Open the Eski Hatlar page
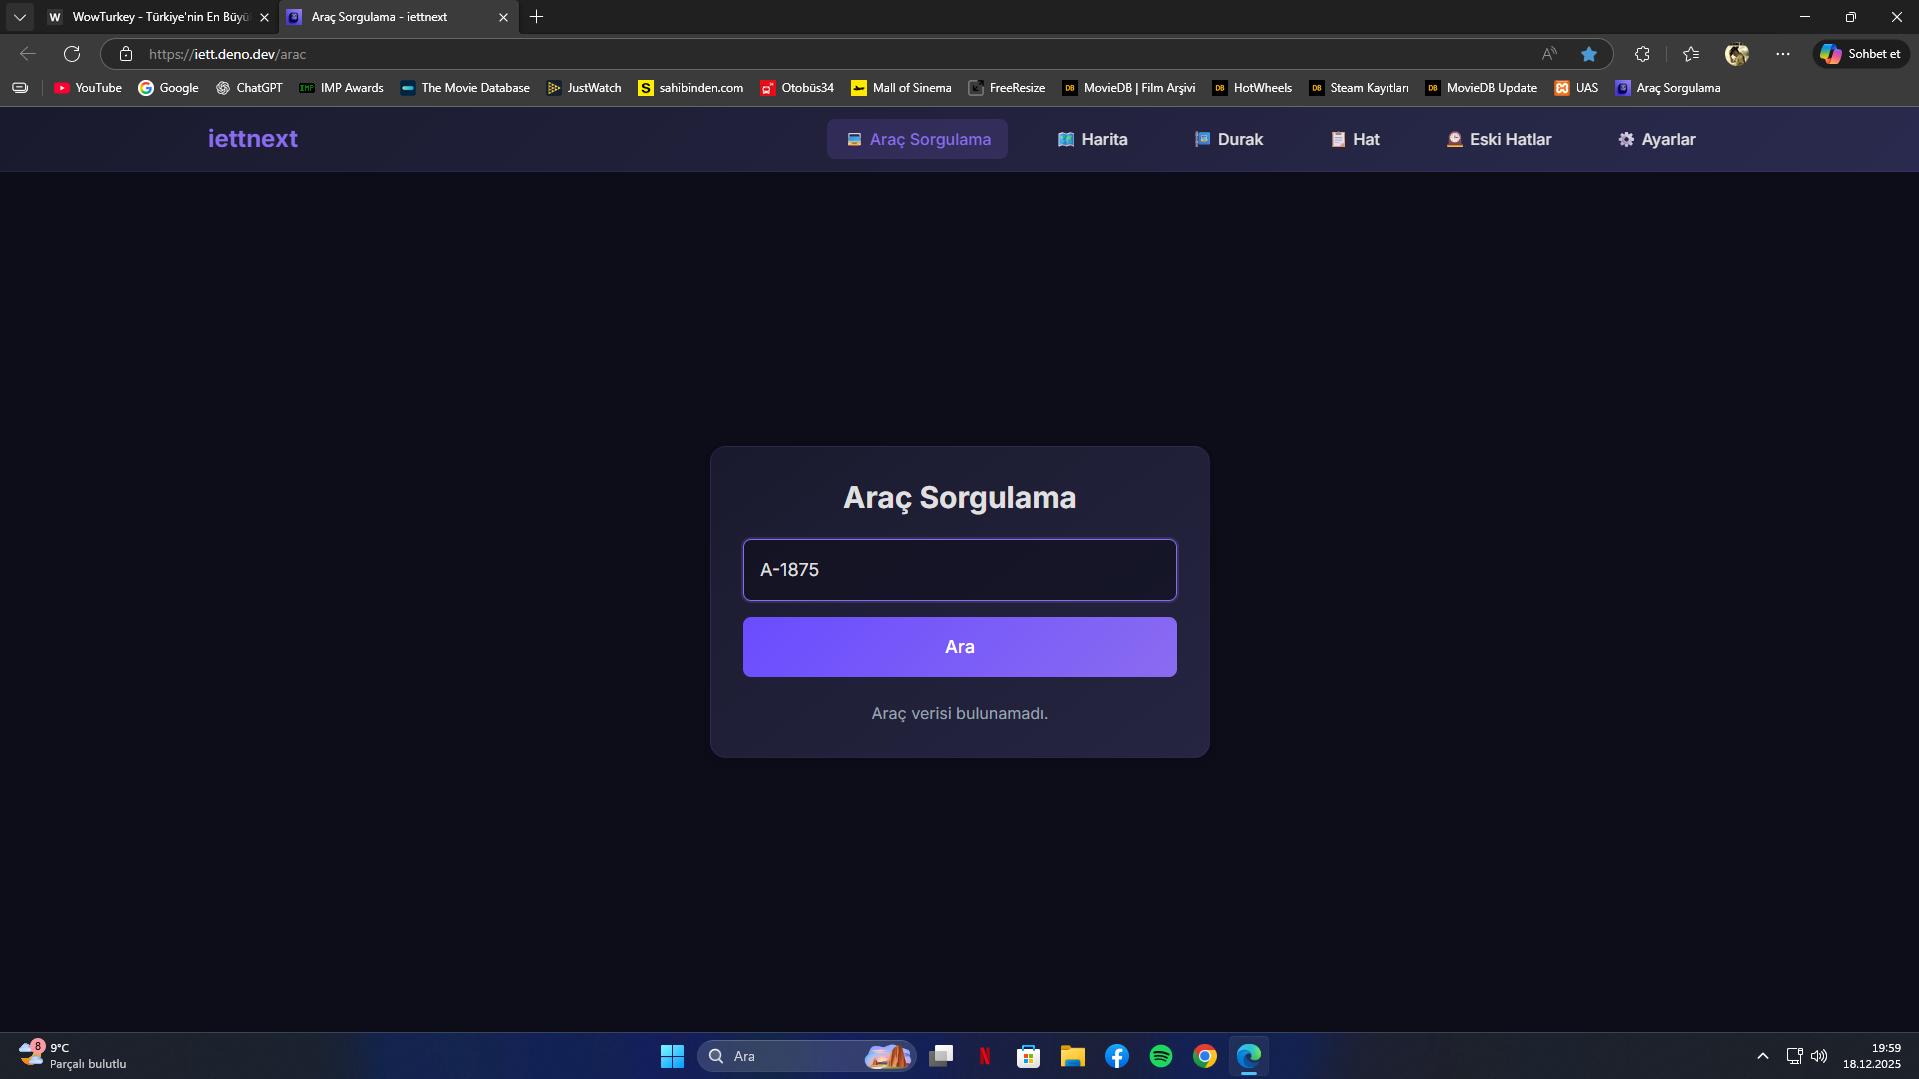Screen dimensions: 1919x1079 point(1498,139)
